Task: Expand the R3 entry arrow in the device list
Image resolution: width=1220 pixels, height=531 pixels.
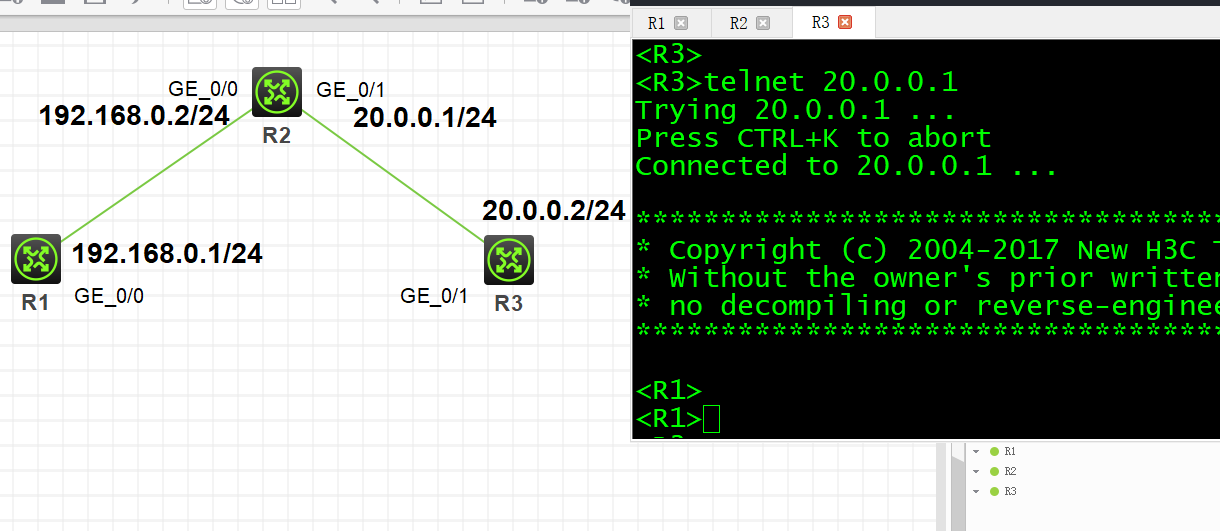Action: click(976, 491)
